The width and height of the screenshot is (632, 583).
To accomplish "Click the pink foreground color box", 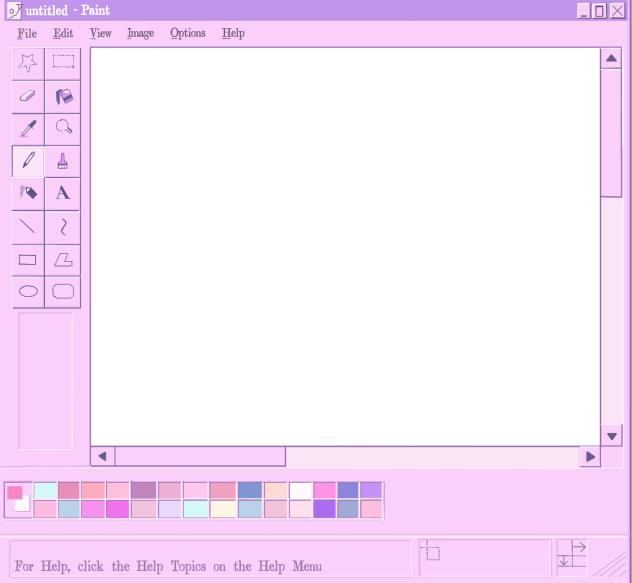I will point(15,493).
